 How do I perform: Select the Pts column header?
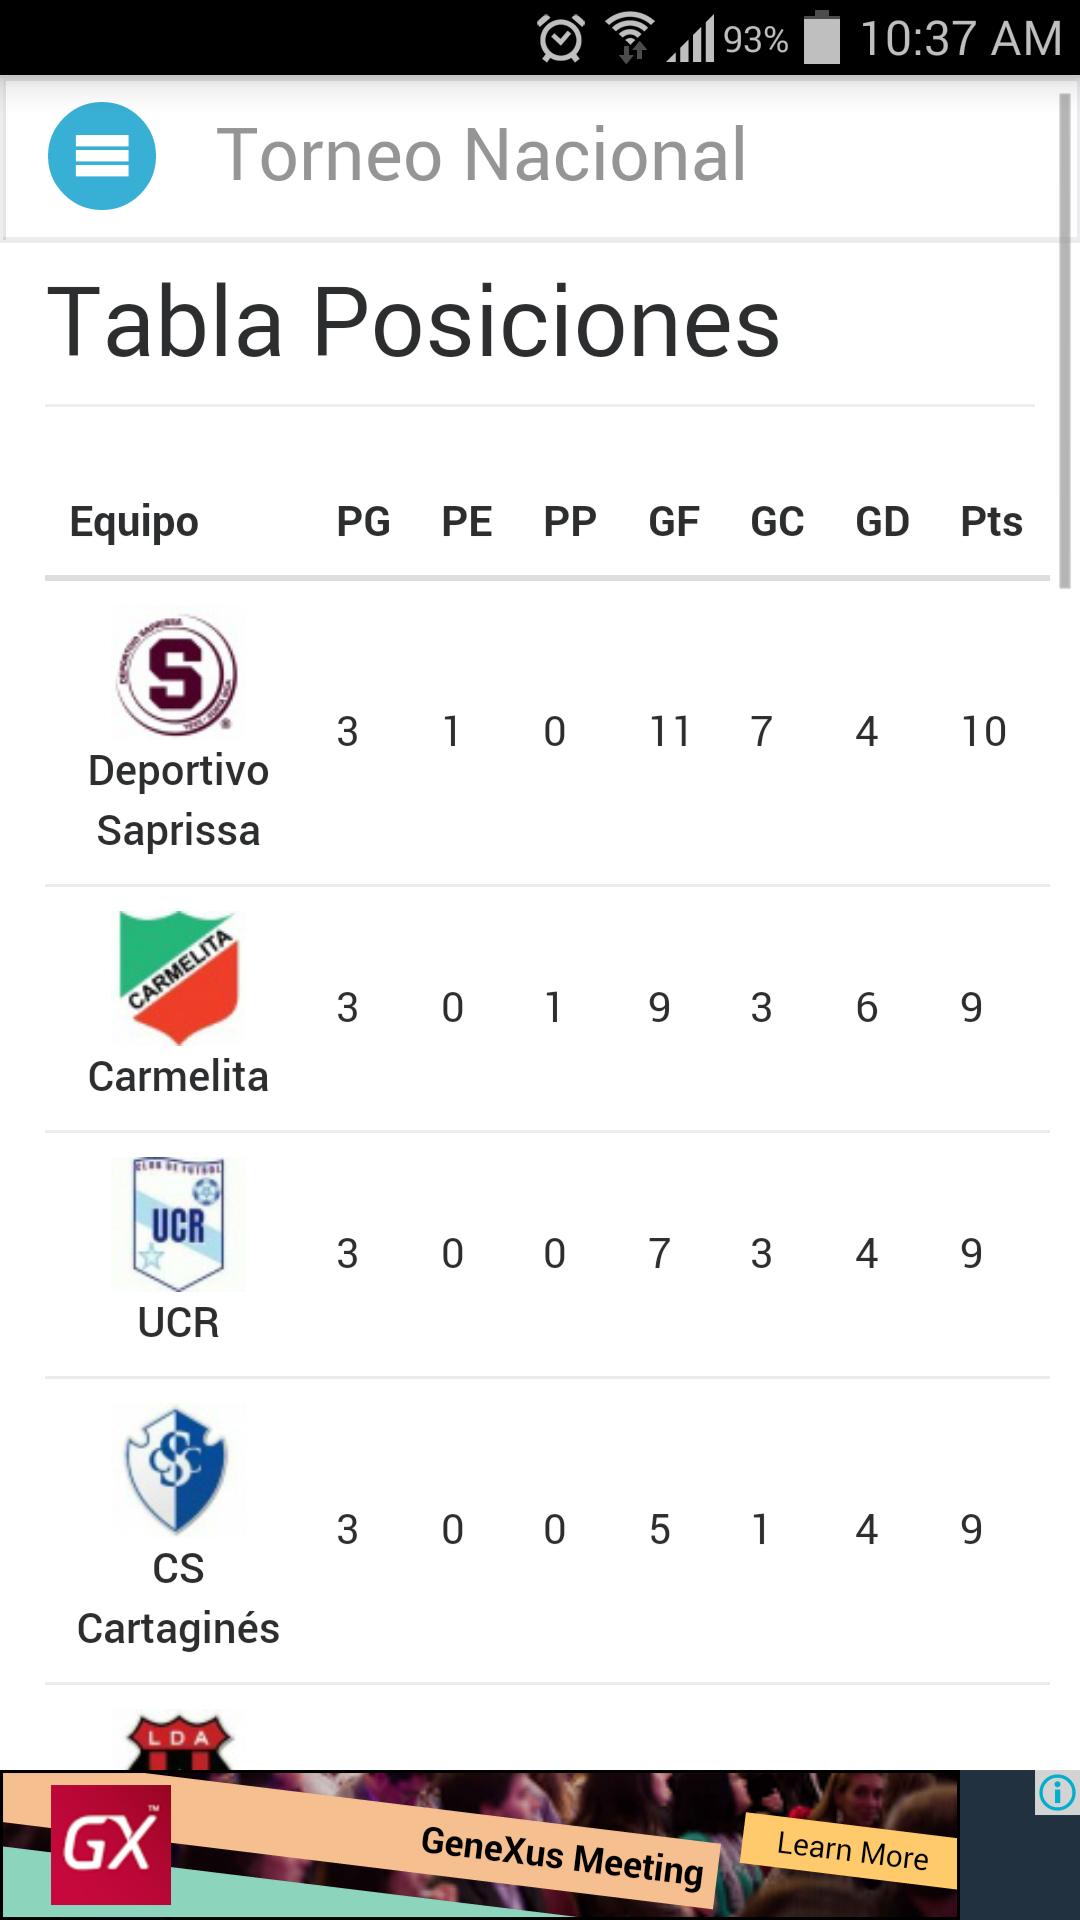(x=991, y=522)
